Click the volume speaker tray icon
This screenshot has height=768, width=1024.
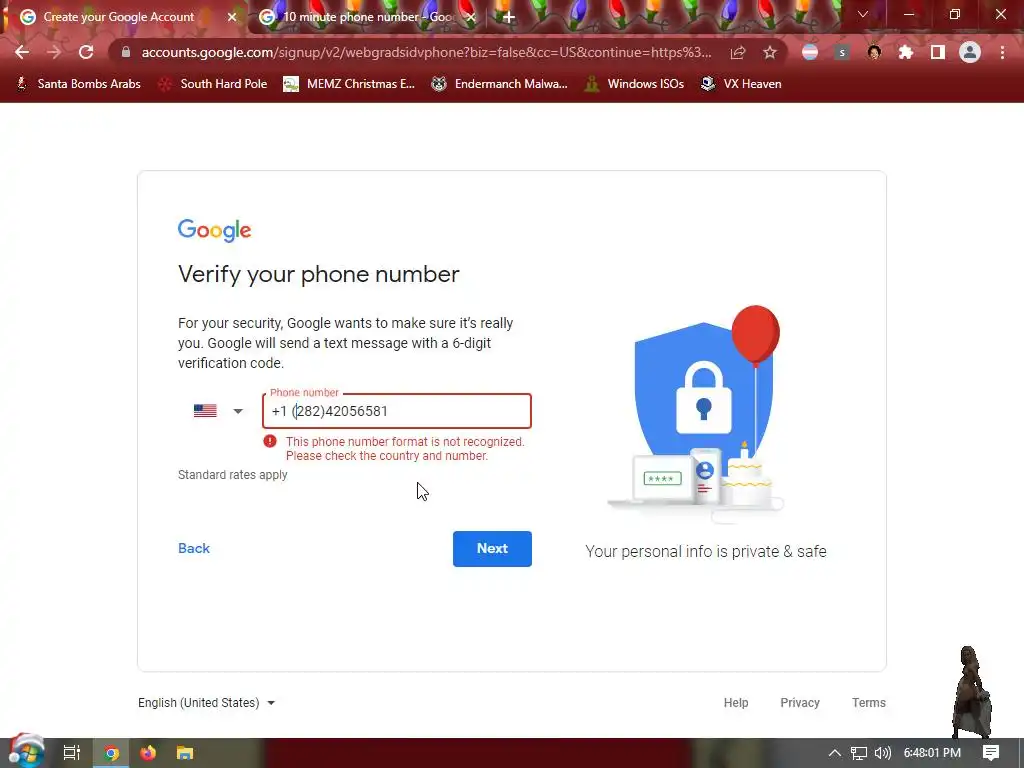(883, 753)
